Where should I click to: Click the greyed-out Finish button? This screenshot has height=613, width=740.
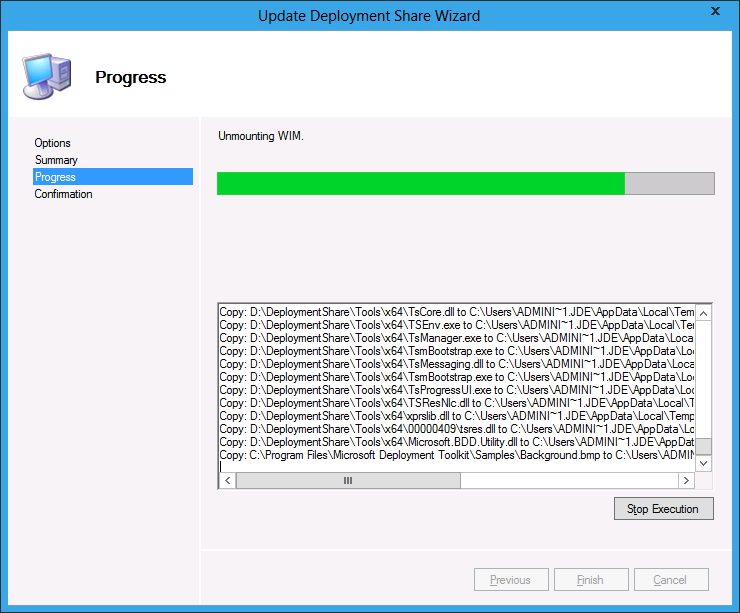point(590,580)
